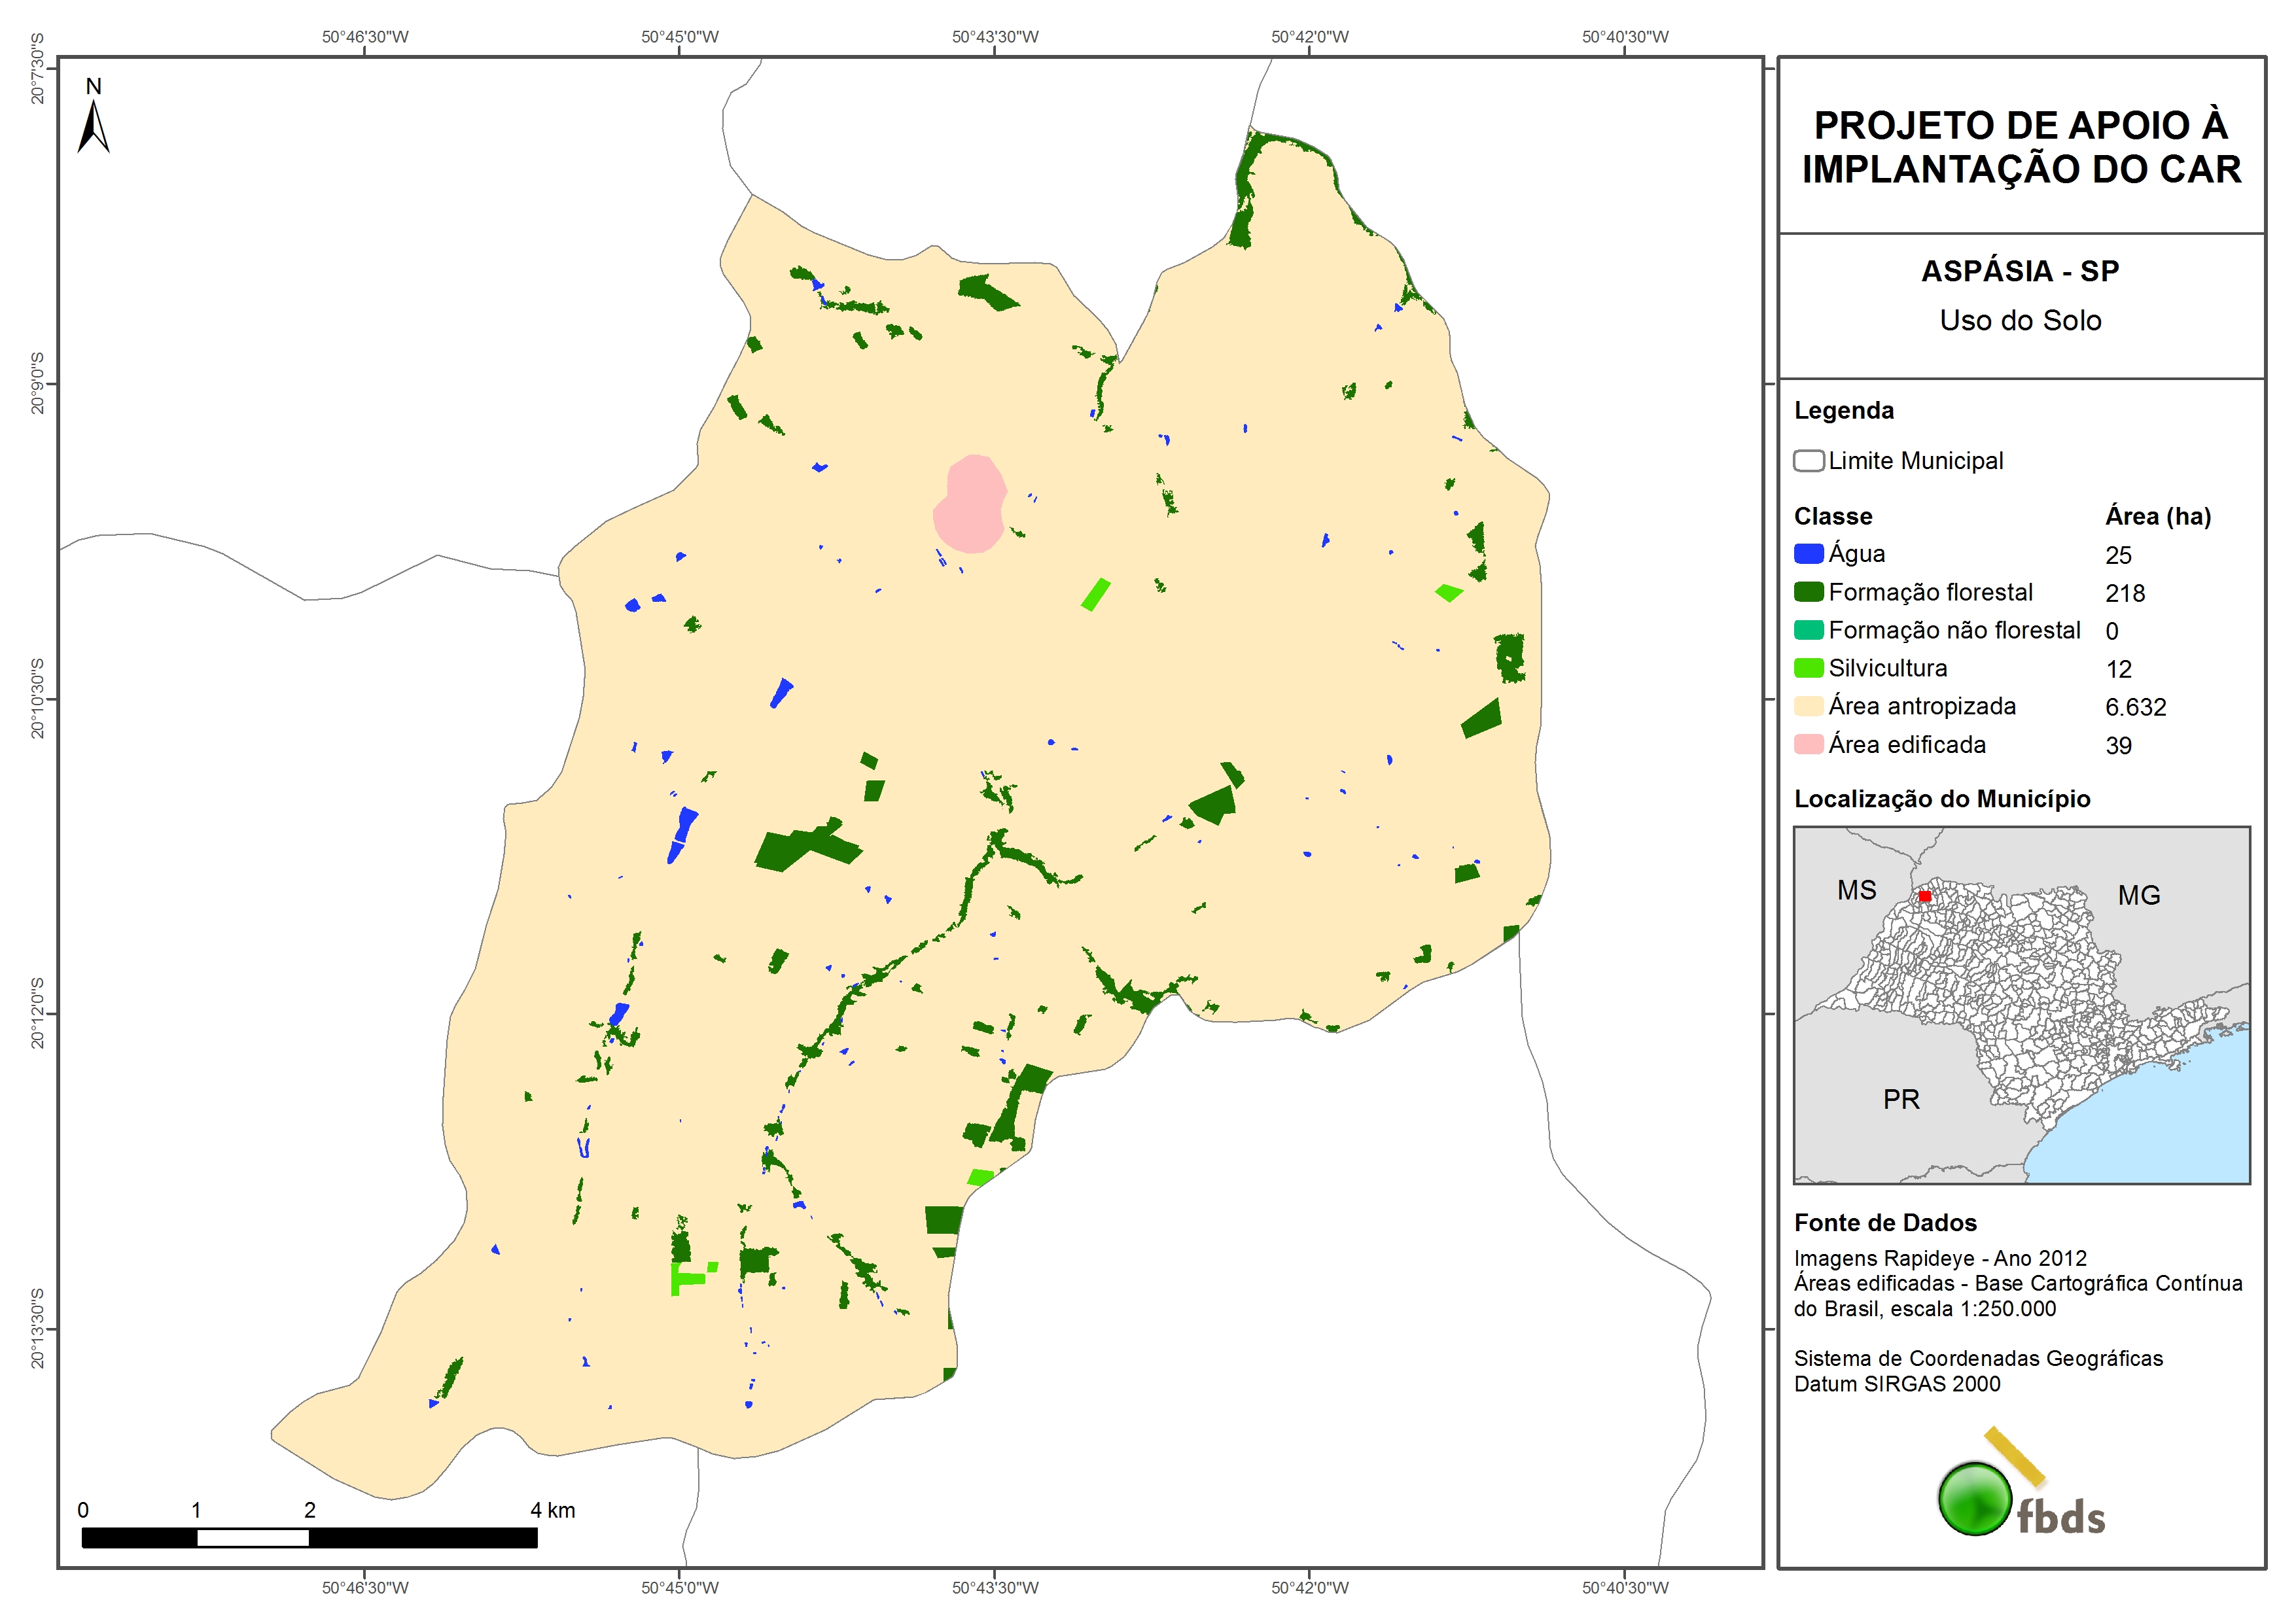Click the PR state label on inset map

click(1901, 1099)
